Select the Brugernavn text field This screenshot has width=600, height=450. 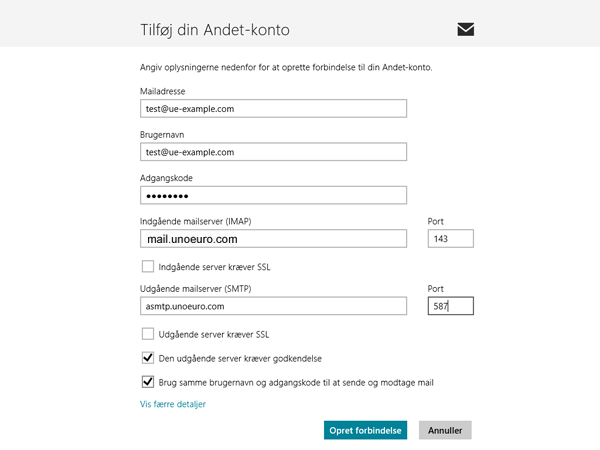coord(273,152)
